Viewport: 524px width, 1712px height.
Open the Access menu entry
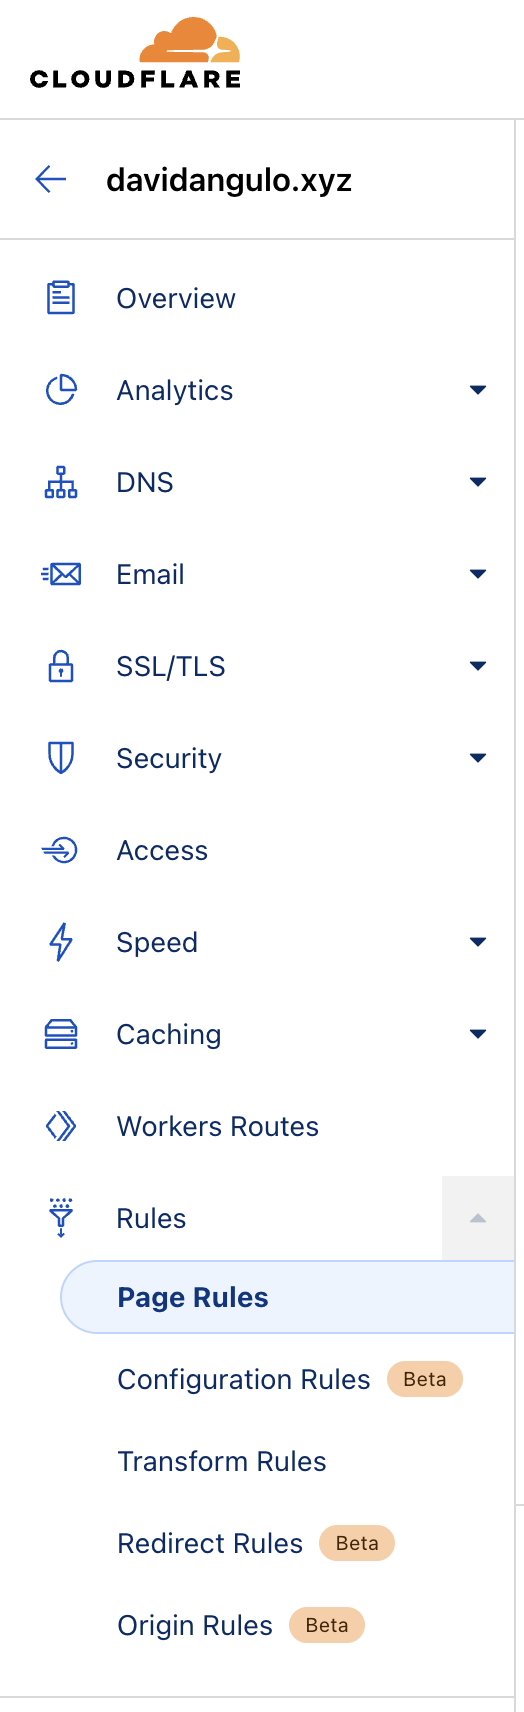(x=162, y=850)
